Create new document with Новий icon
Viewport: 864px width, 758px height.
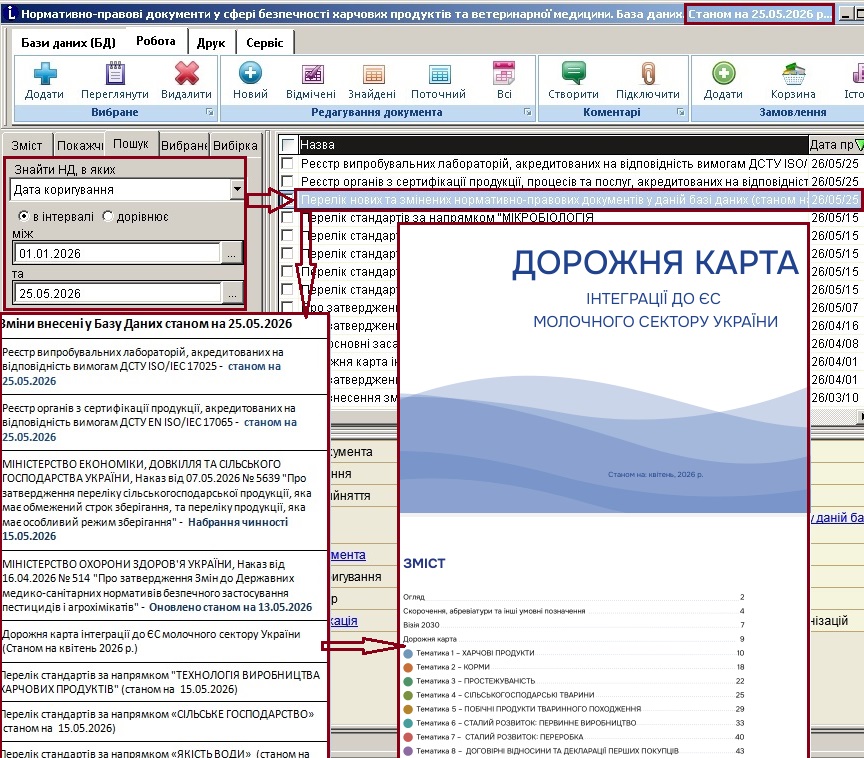pos(250,73)
